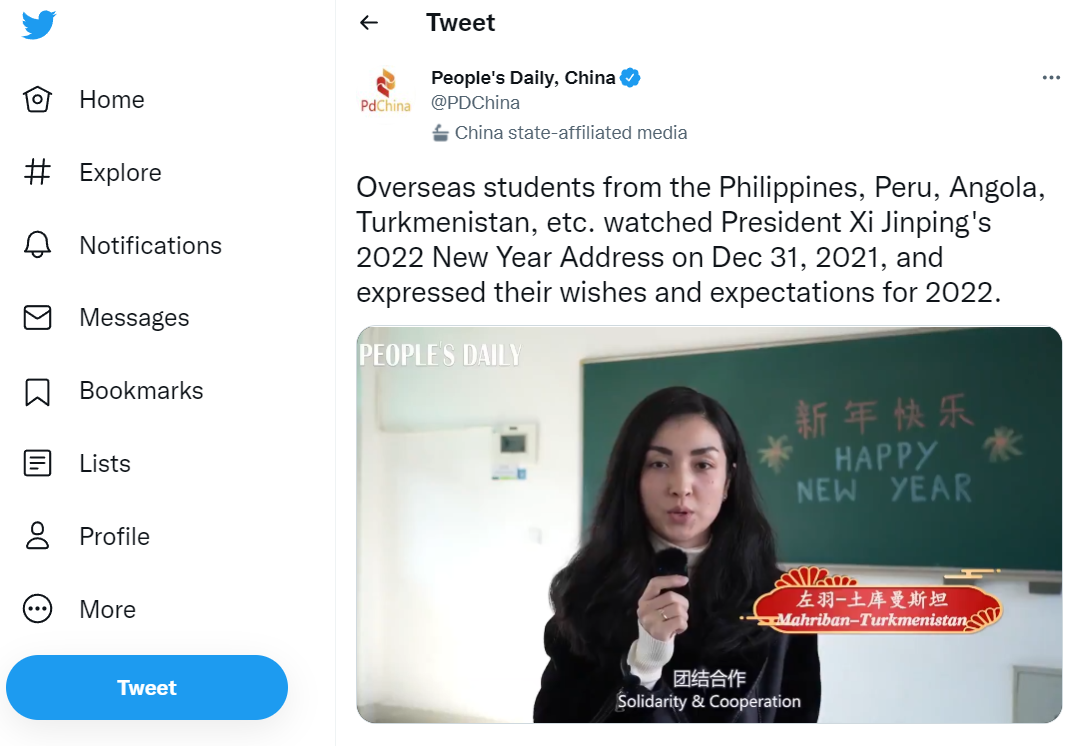Click the China state-affiliated media label
1083x746 pixels.
[571, 133]
